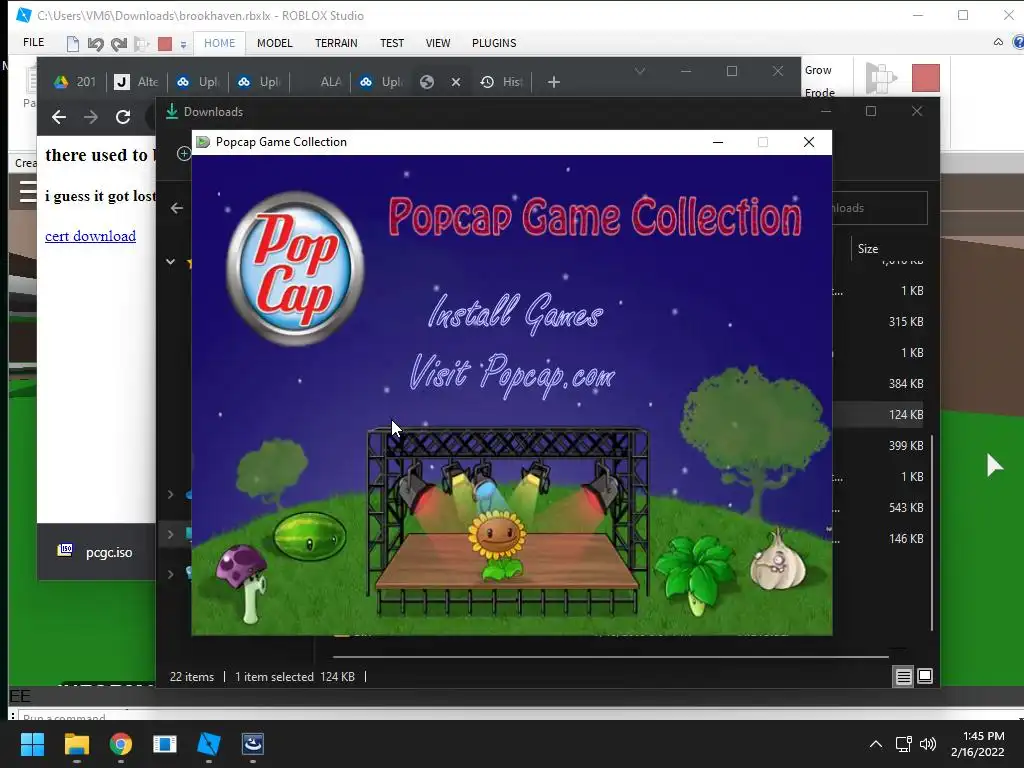Switch to the TEST ribbon tab
The height and width of the screenshot is (768, 1024).
(x=392, y=43)
